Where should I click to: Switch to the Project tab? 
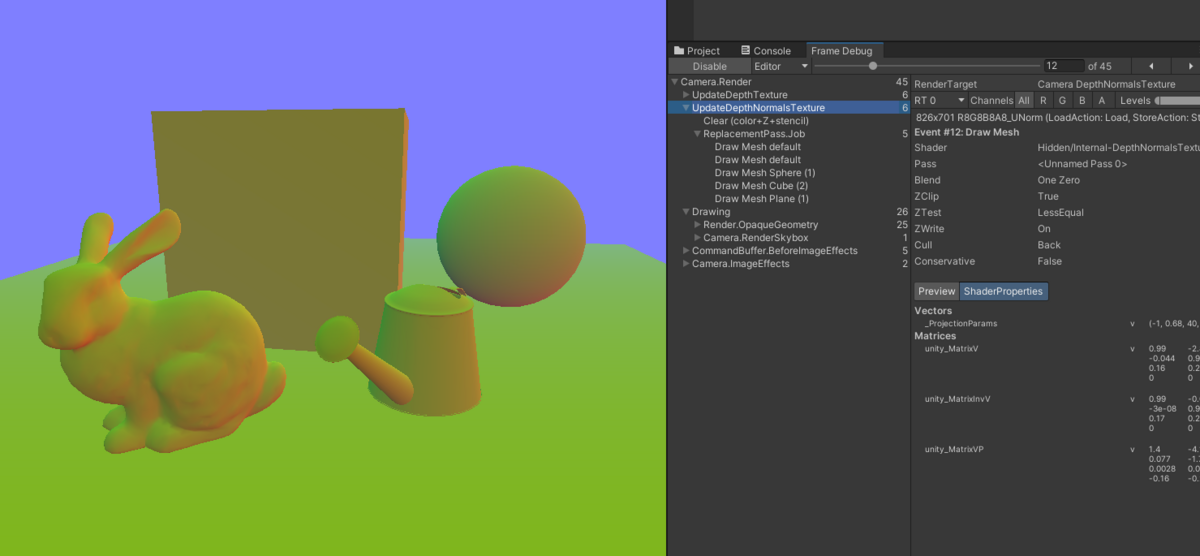click(697, 51)
